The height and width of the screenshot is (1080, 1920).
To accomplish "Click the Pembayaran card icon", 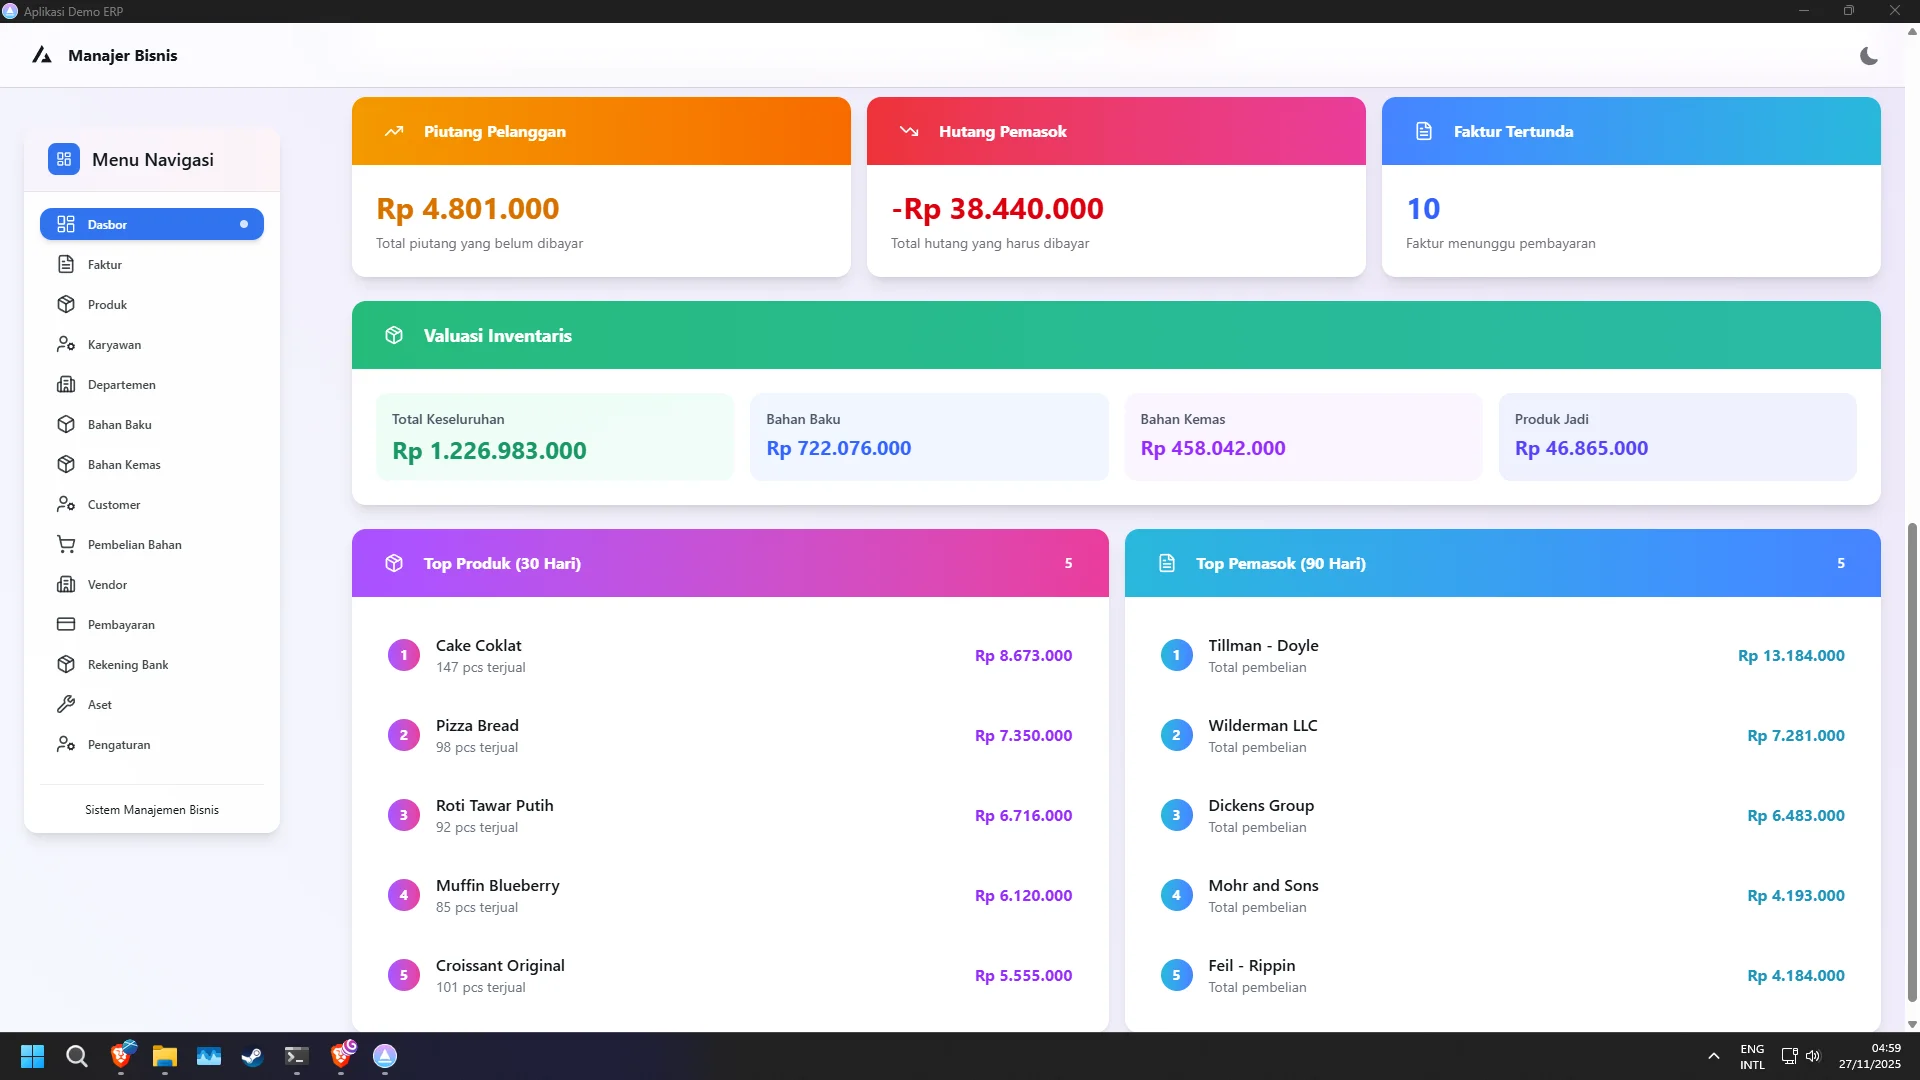I will [x=66, y=625].
